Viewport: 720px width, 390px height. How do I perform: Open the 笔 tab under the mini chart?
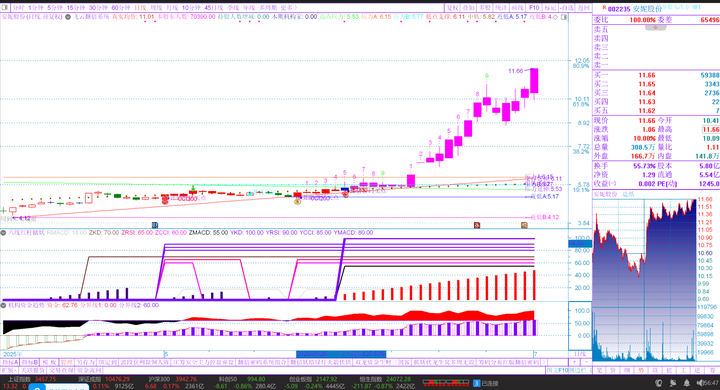coord(599,370)
